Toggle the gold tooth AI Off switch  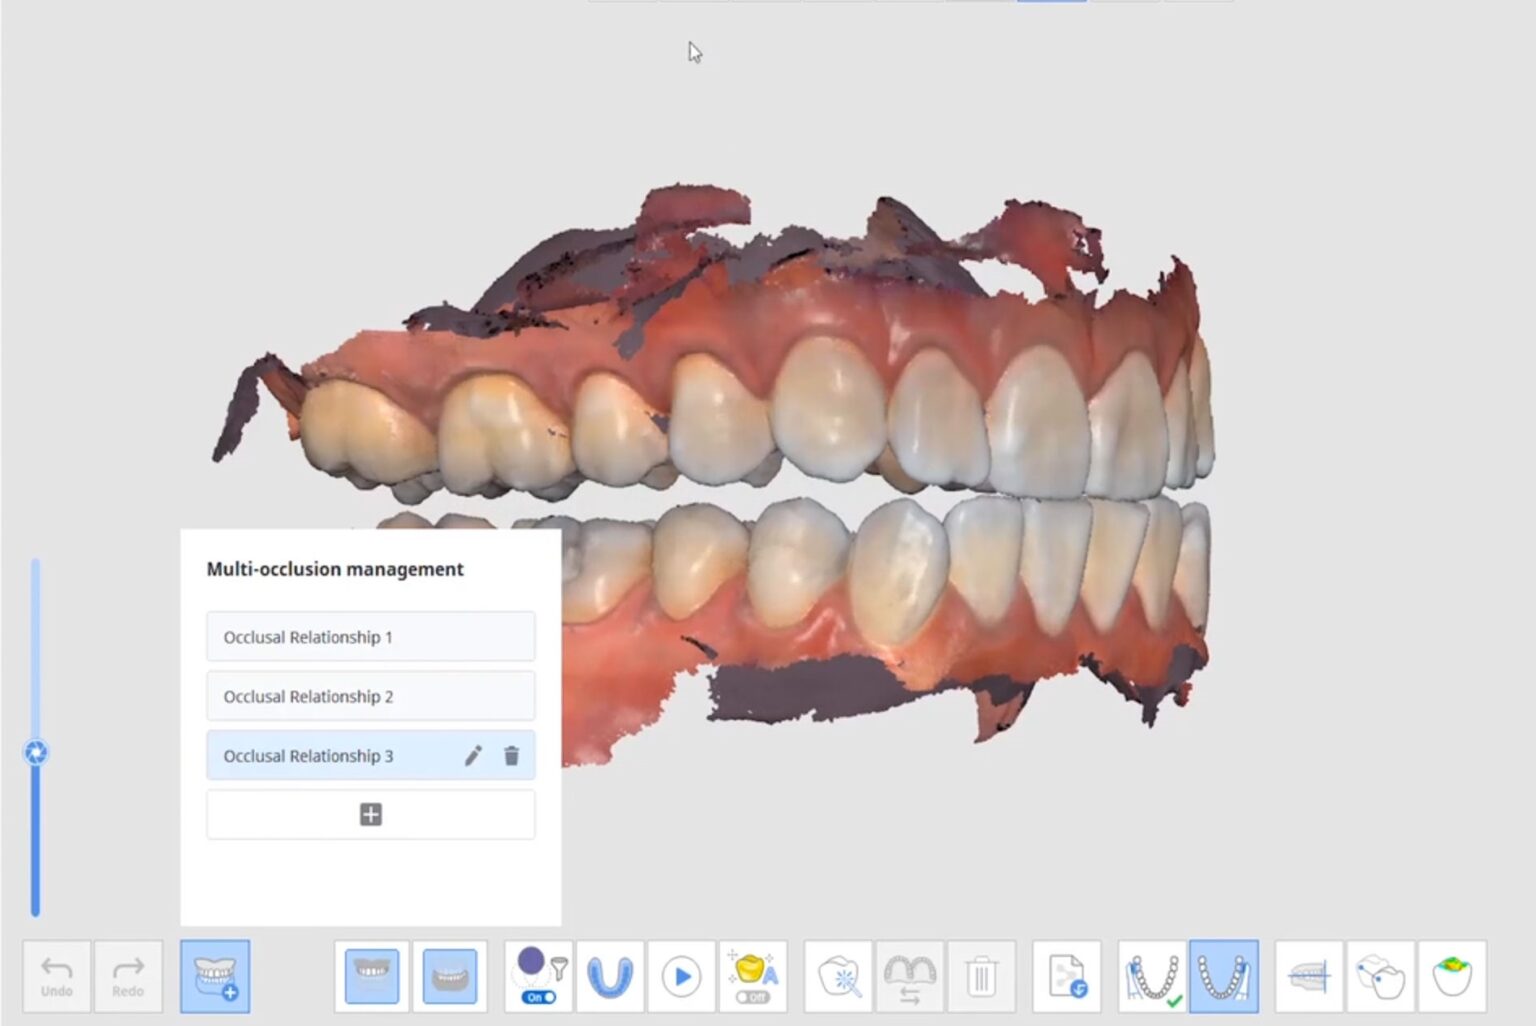pos(753,997)
